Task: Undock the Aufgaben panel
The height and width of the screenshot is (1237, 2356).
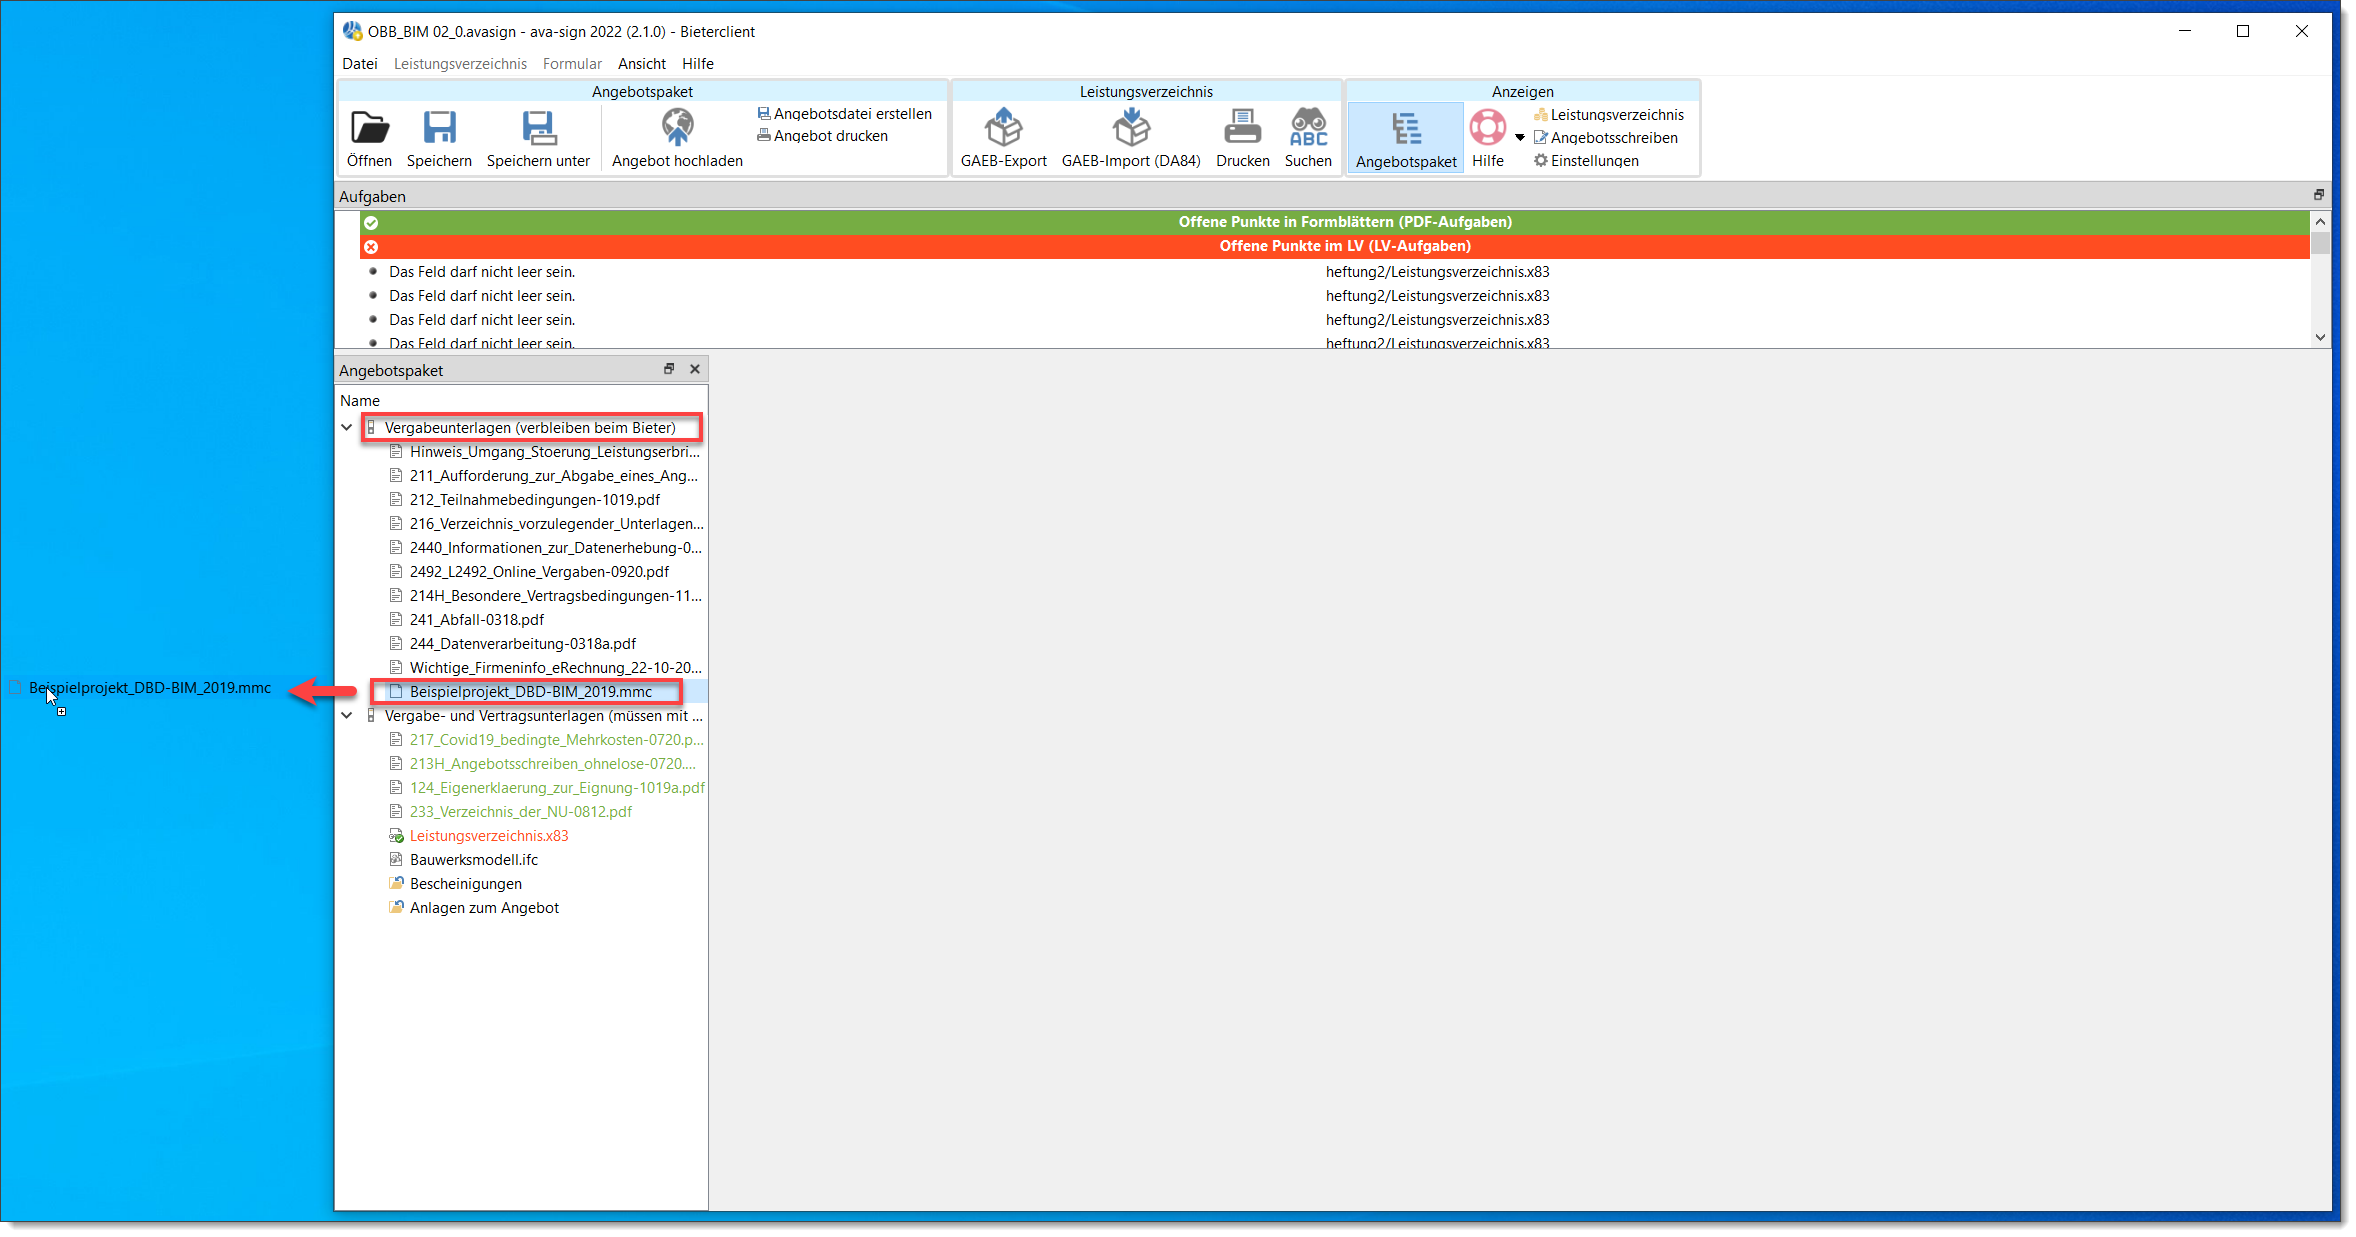Action: click(2318, 195)
